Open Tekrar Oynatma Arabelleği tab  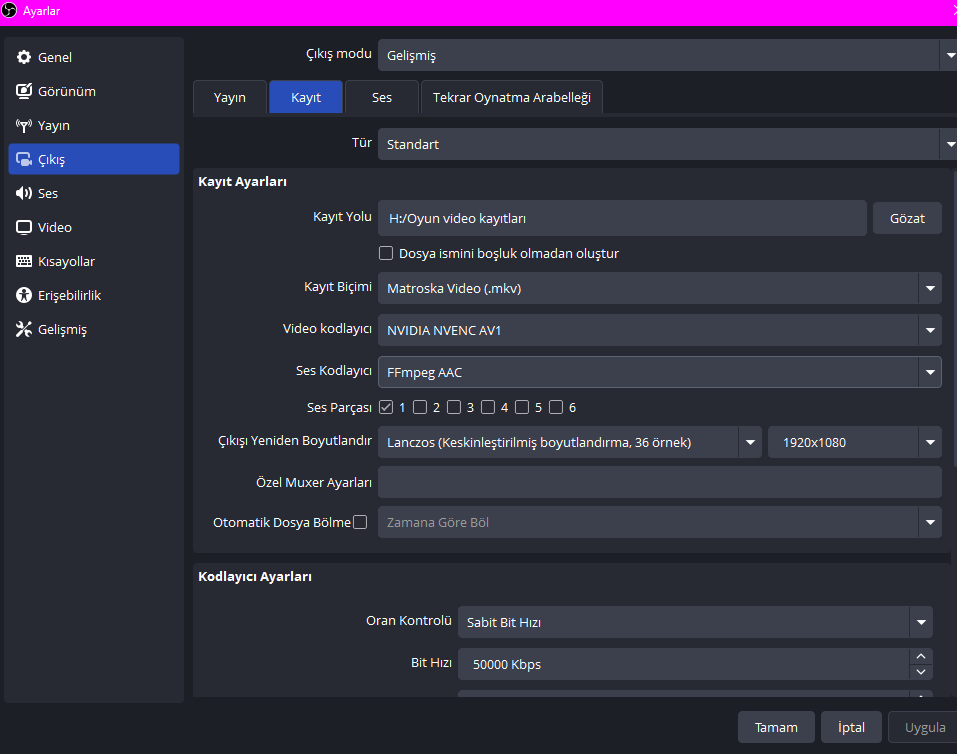point(511,97)
